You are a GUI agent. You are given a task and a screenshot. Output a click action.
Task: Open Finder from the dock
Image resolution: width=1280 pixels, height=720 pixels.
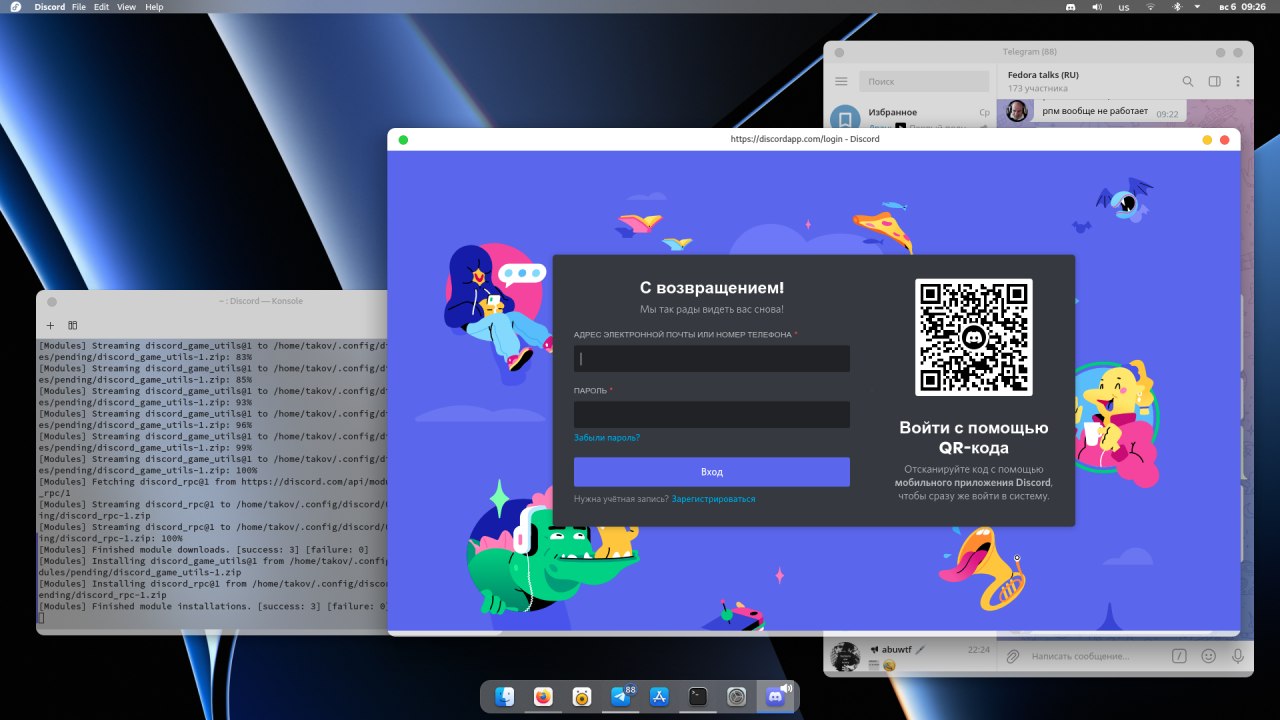(505, 697)
